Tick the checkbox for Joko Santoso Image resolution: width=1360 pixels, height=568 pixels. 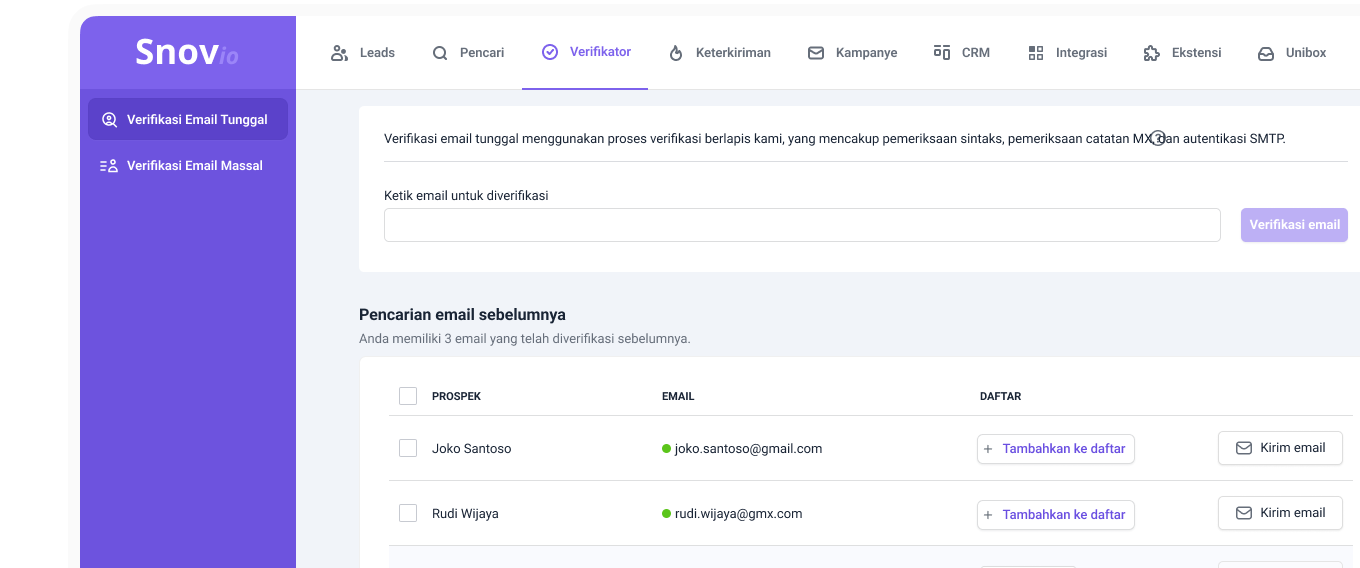click(x=408, y=448)
